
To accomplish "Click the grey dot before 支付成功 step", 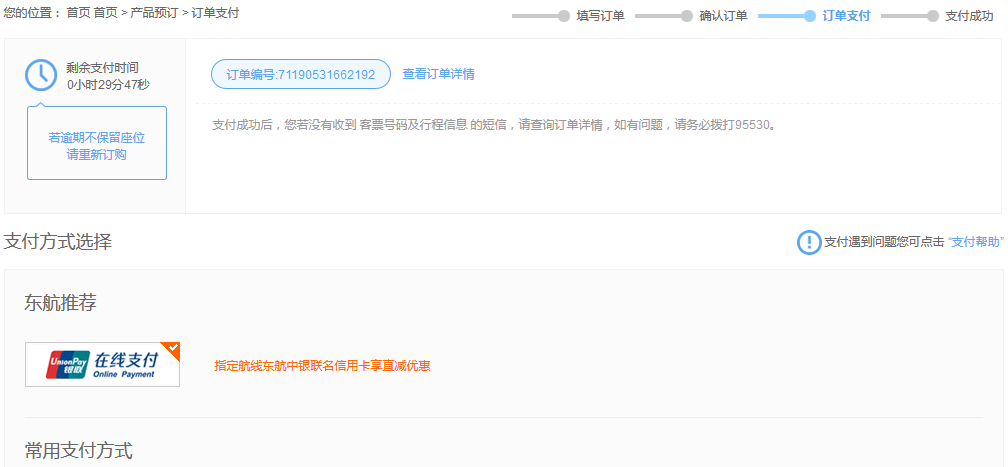I will [x=933, y=16].
